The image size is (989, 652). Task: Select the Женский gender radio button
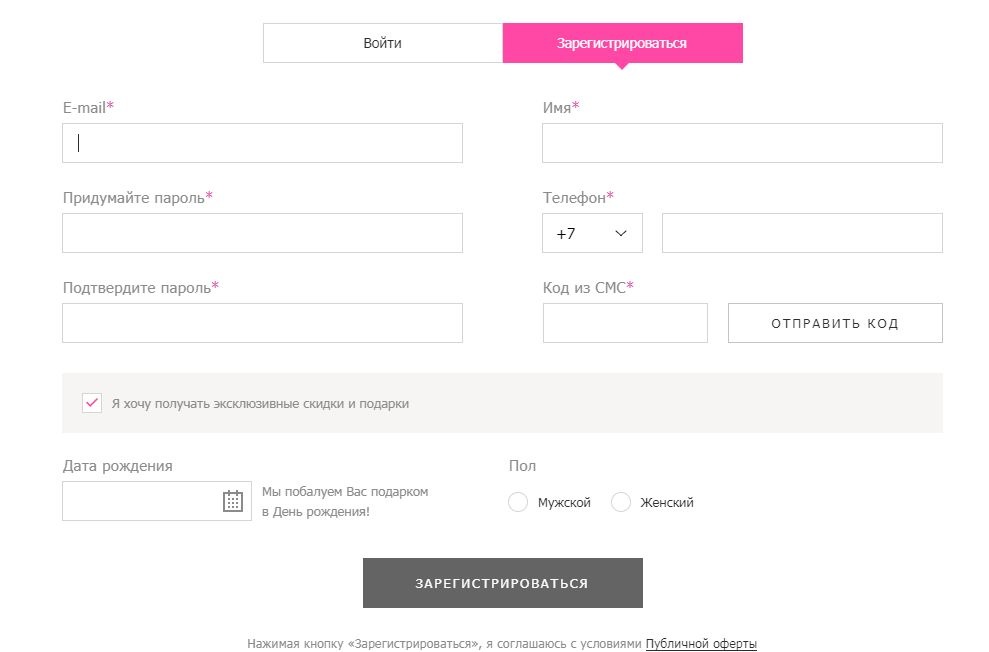pos(620,502)
